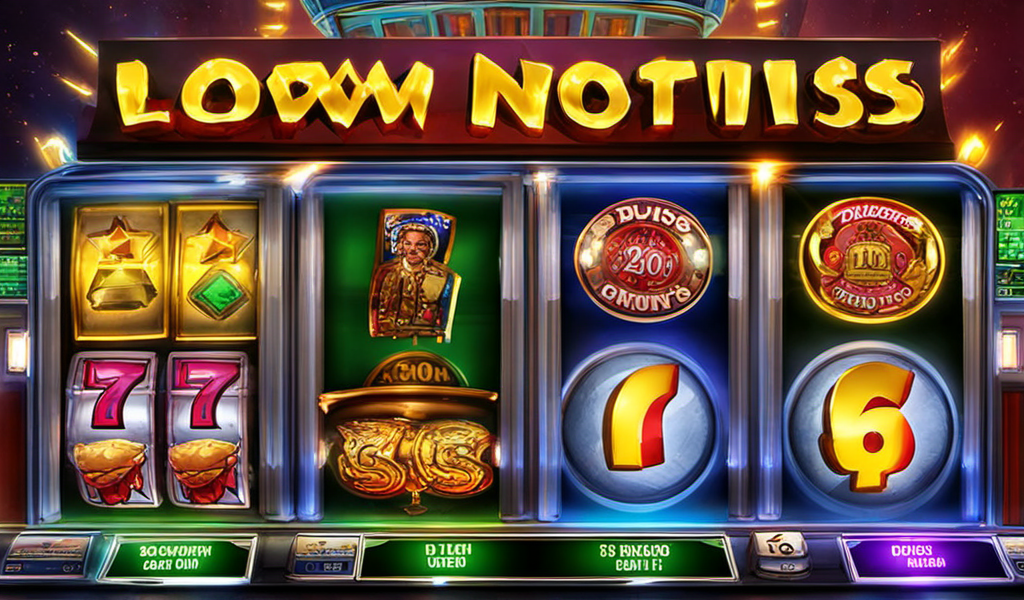Select the gold star and bar symbol
Viewport: 1024px width, 600px height.
pyautogui.click(x=120, y=271)
